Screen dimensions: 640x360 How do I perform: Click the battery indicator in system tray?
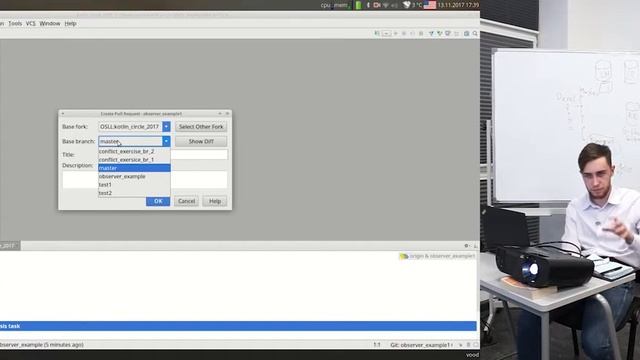358,5
